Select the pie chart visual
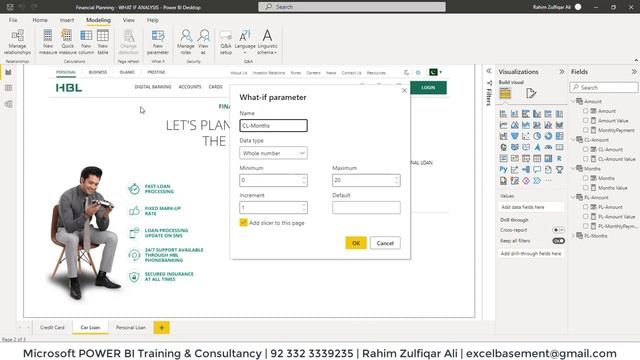640x360 pixels. point(537,136)
